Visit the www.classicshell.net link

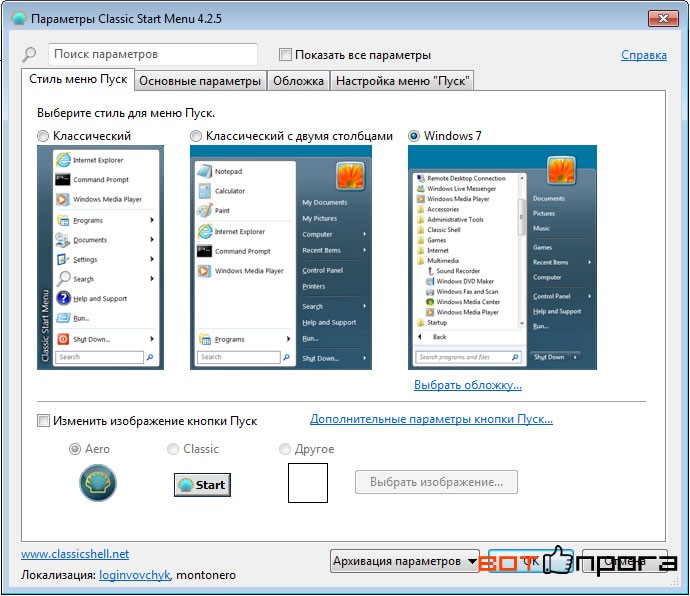point(75,554)
